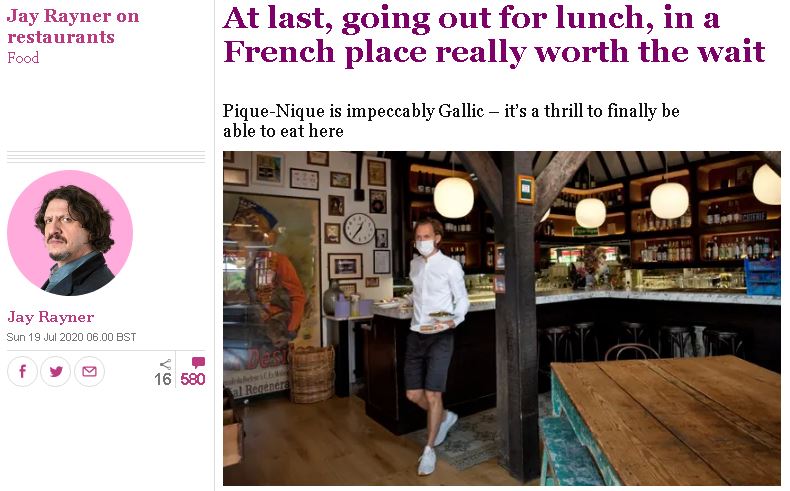Click the article headline about French lunch
Screen dimensions: 790x491
pyautogui.click(x=494, y=36)
